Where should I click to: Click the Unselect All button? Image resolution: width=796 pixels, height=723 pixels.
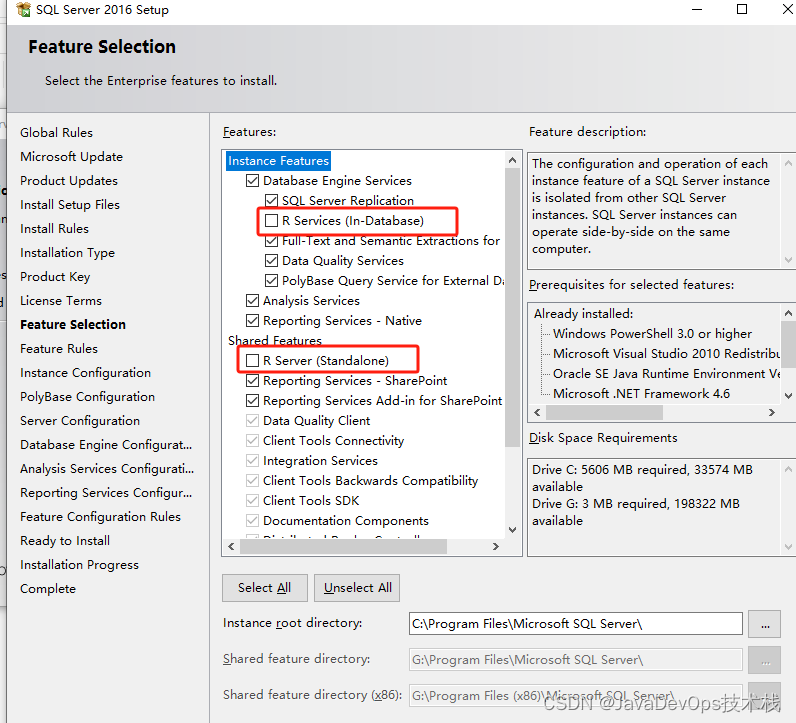[x=357, y=588]
